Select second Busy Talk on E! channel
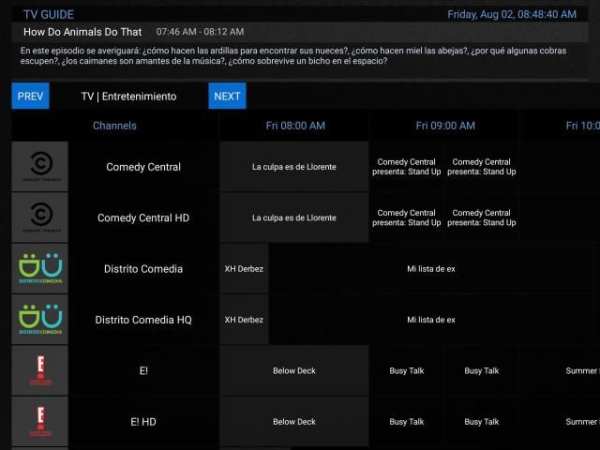 pos(481,370)
